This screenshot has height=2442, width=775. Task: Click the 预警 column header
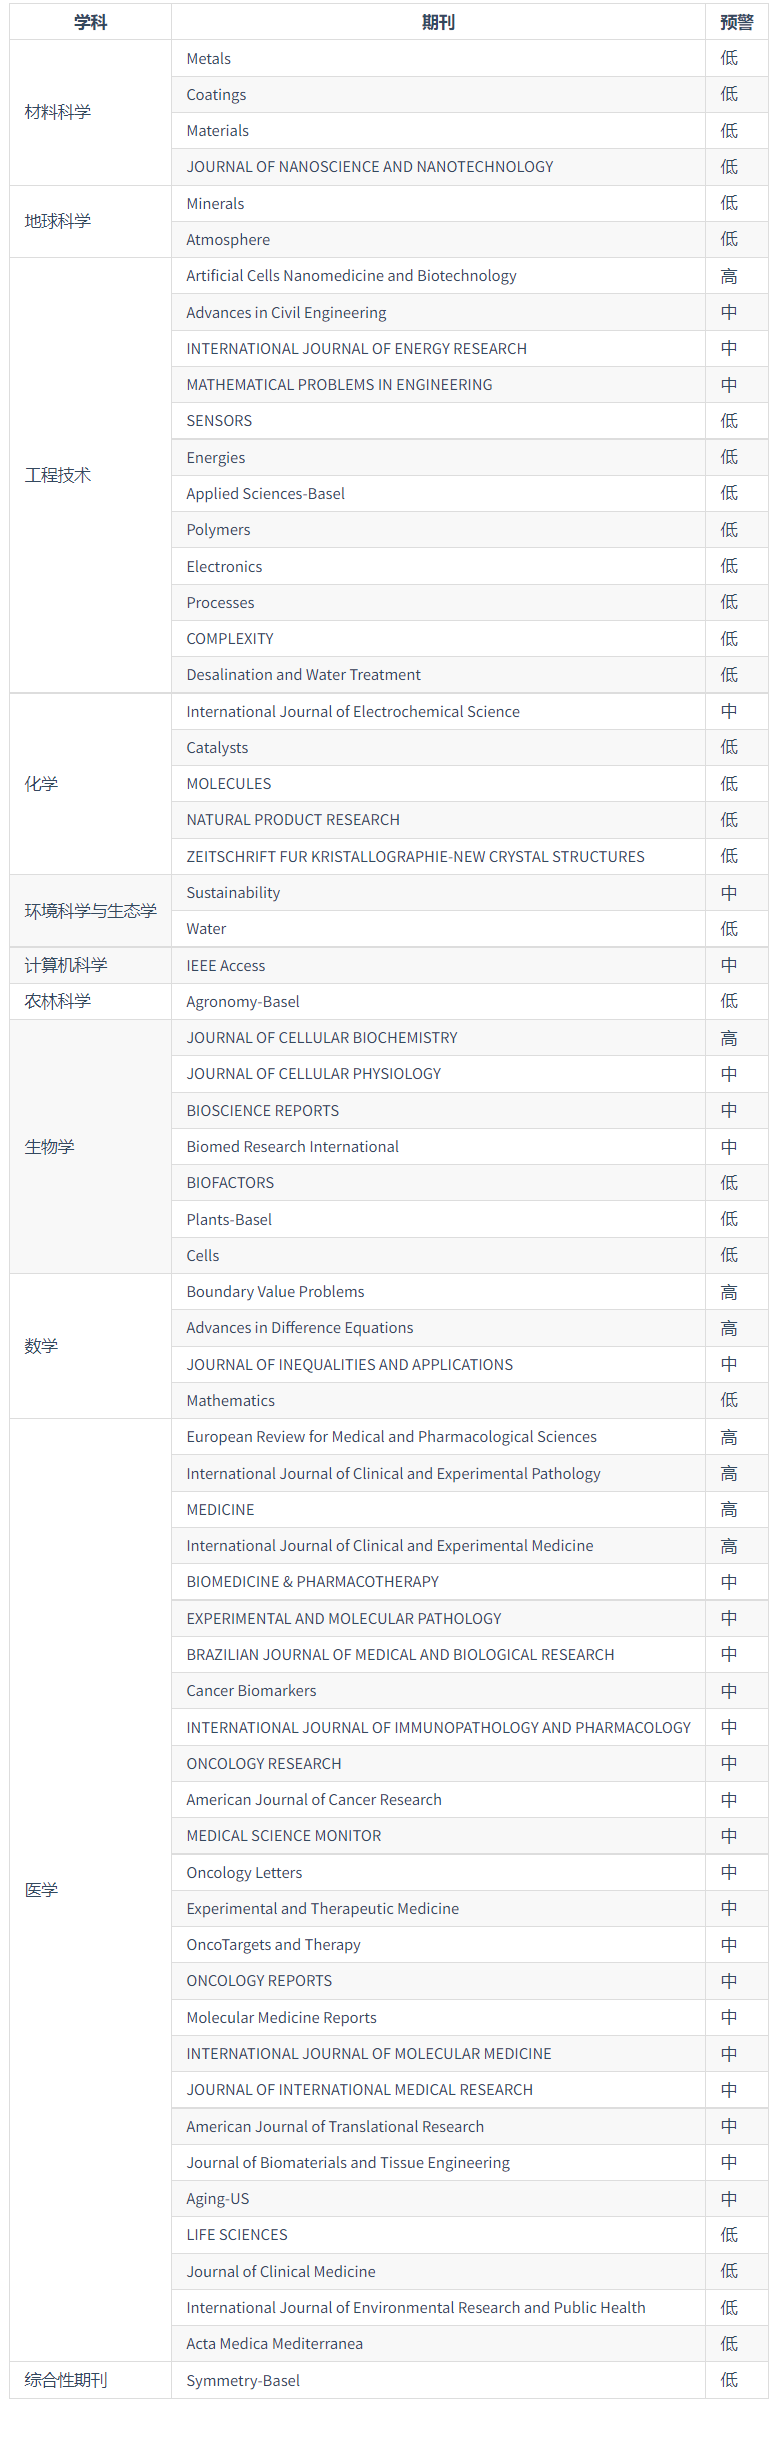pyautogui.click(x=736, y=22)
